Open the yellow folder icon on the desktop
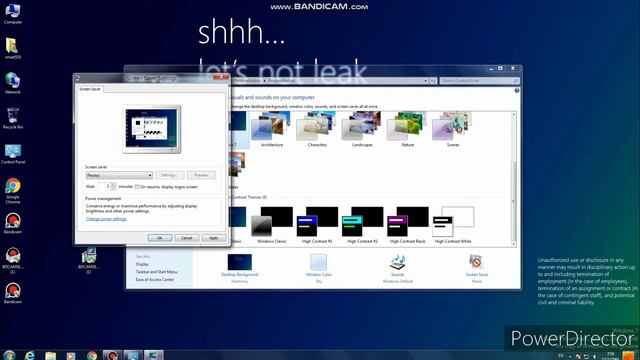Screen dimensions: 640x360 click(x=13, y=48)
